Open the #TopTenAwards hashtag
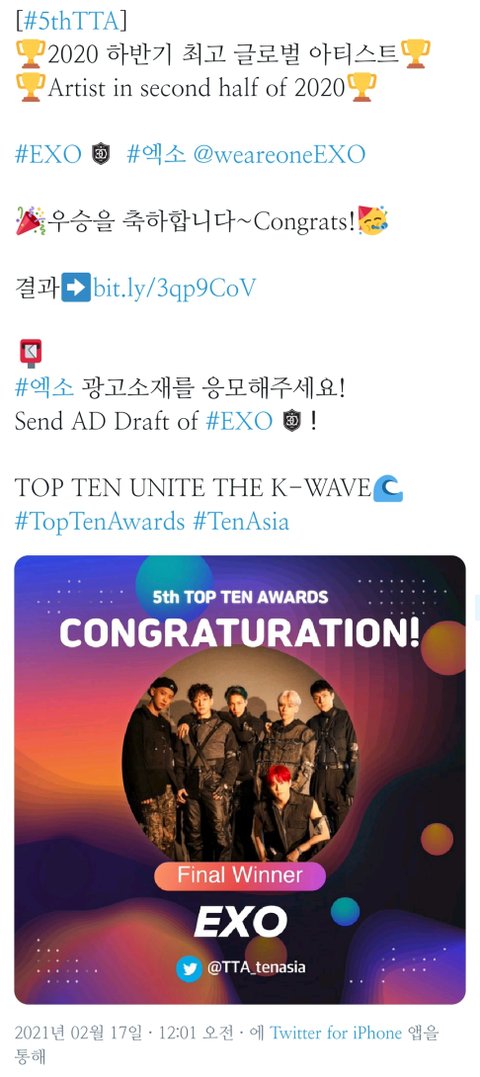The height and width of the screenshot is (1077, 480). [x=99, y=521]
